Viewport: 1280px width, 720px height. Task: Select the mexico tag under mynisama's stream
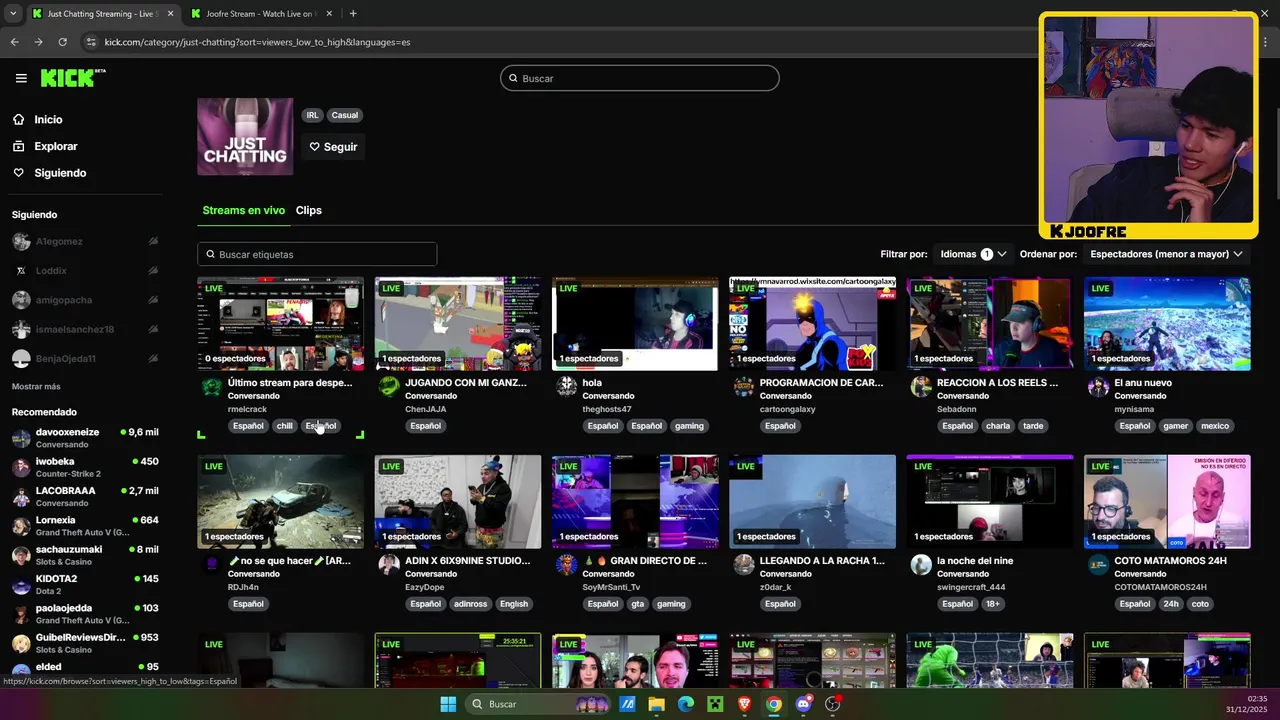point(1215,426)
